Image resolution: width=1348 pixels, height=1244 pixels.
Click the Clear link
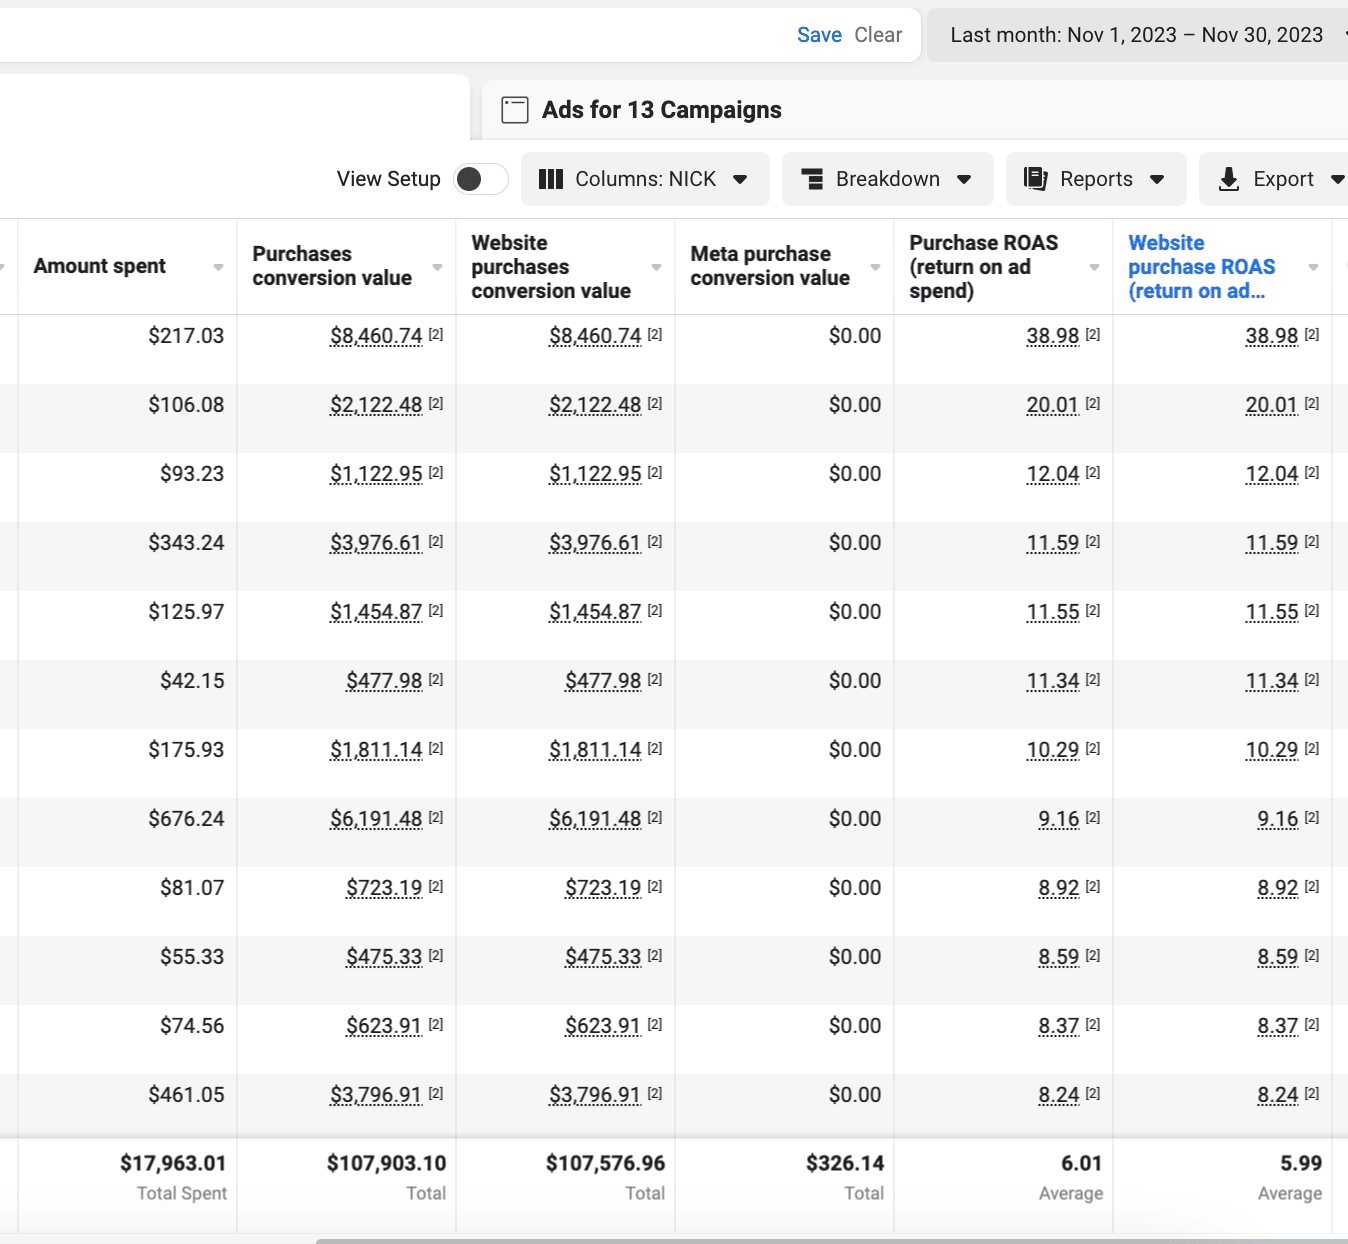point(878,35)
